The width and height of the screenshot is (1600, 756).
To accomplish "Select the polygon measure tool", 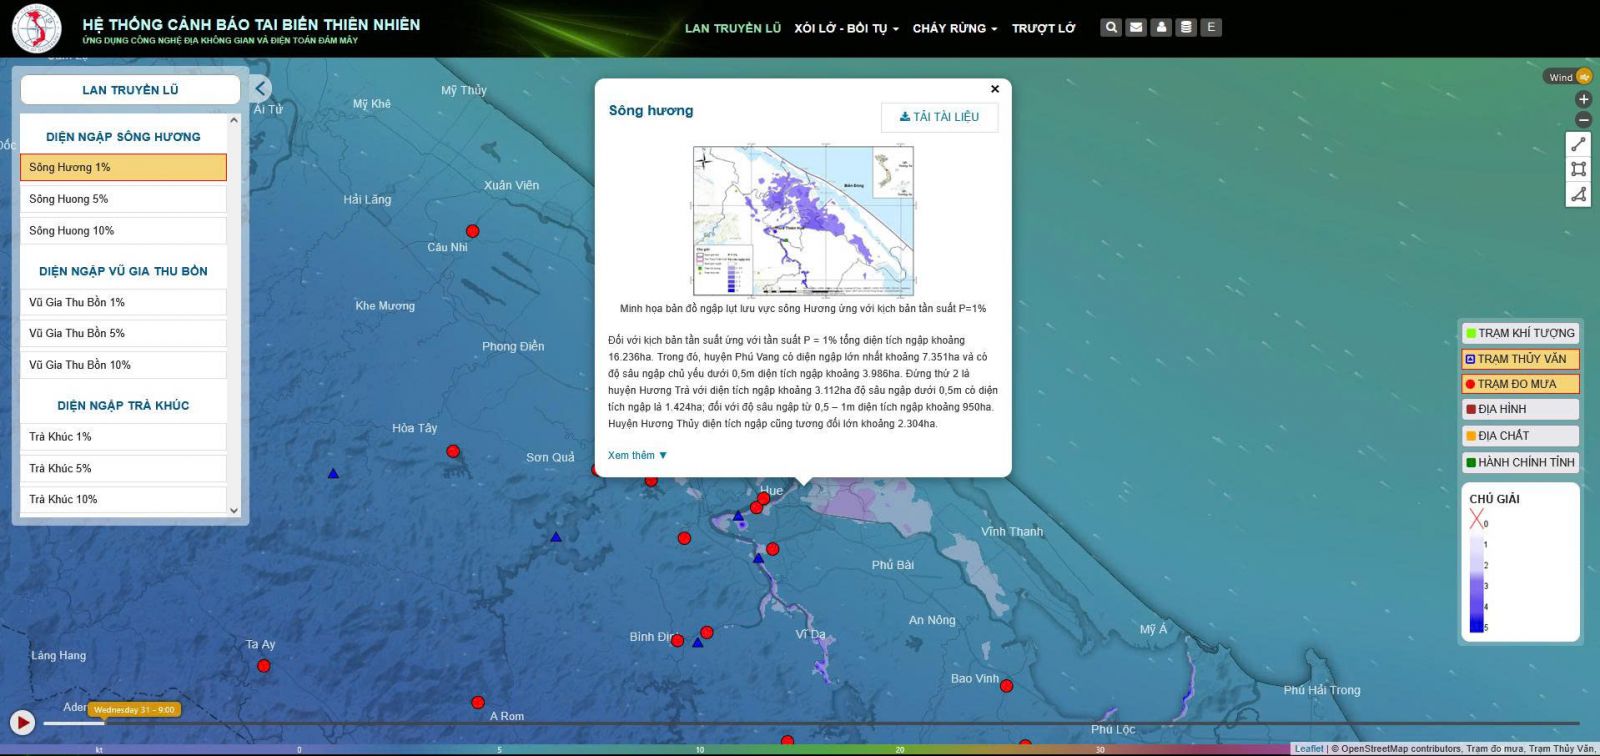I will pos(1578,194).
